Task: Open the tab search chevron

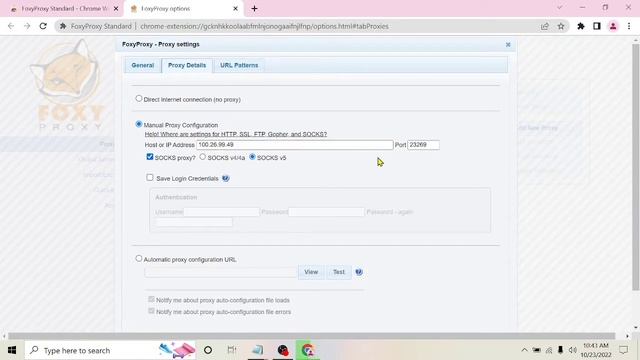Action: (x=560, y=7)
